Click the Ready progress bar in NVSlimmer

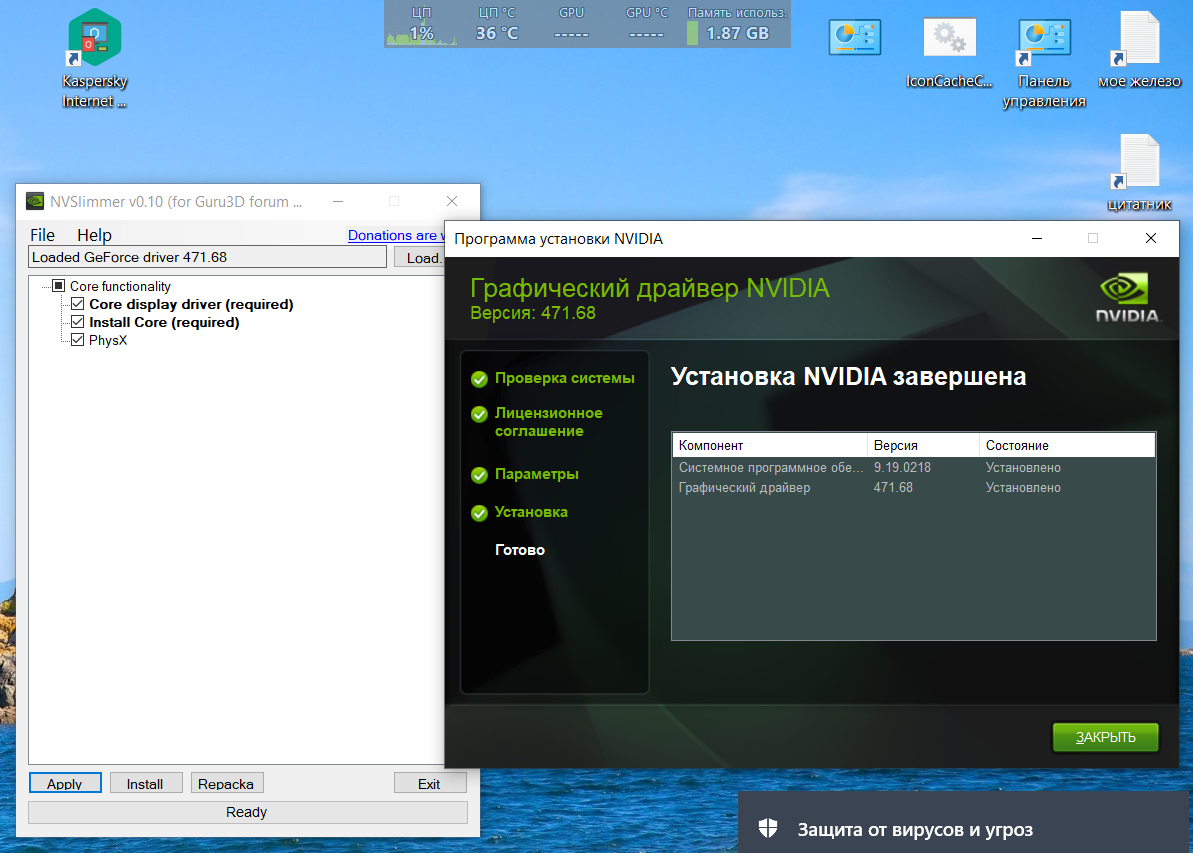pyautogui.click(x=247, y=812)
